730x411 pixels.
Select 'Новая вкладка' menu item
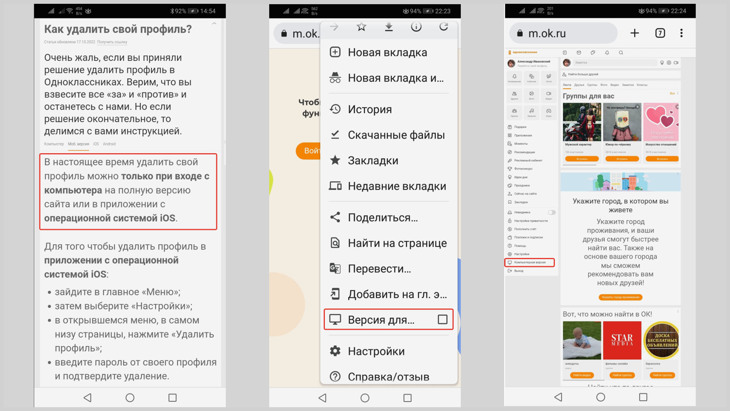tap(387, 52)
